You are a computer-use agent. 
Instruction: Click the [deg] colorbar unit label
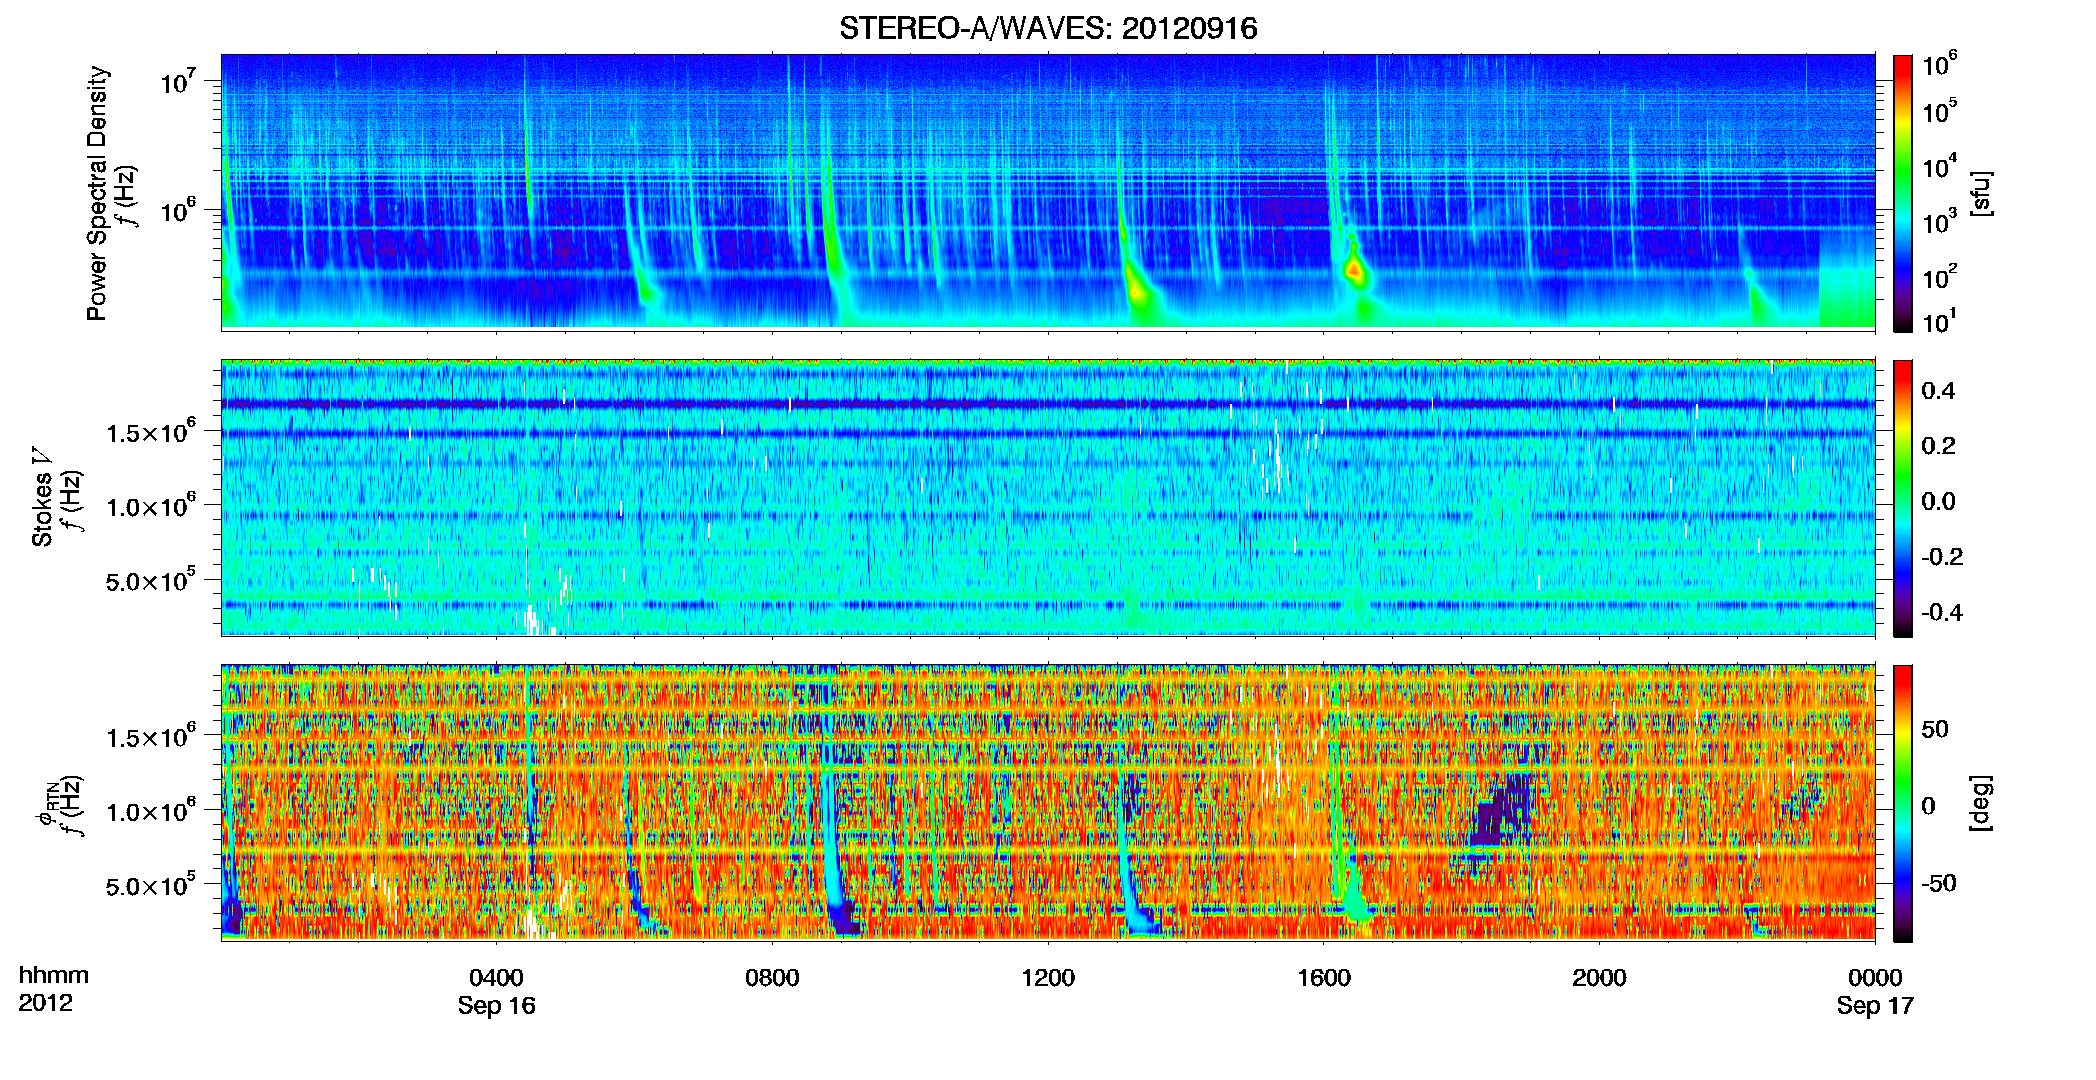coord(1981,803)
